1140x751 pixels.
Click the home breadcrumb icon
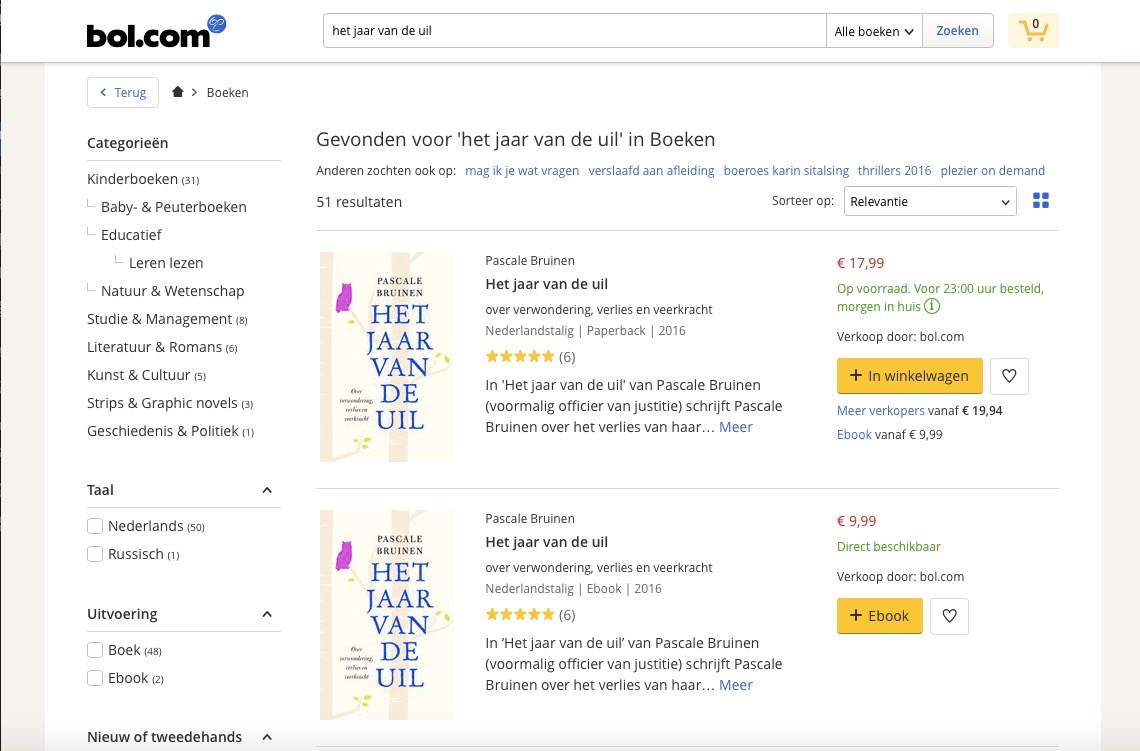tap(178, 92)
